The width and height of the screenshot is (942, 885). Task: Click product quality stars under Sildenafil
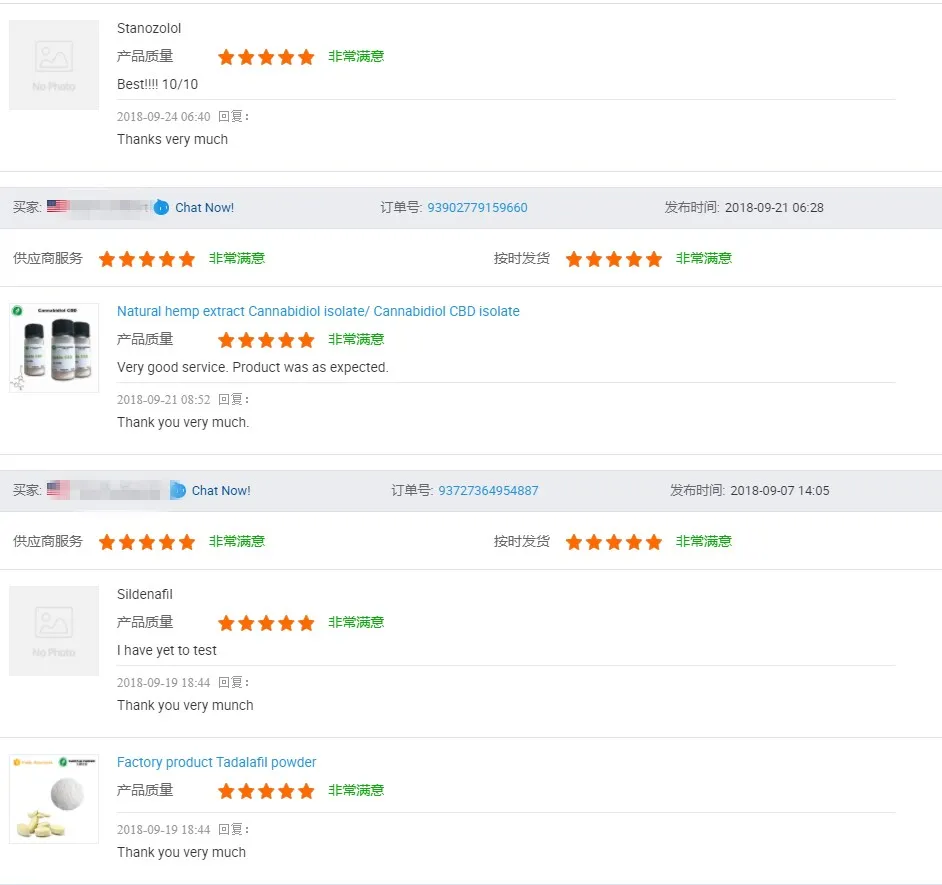[266, 623]
